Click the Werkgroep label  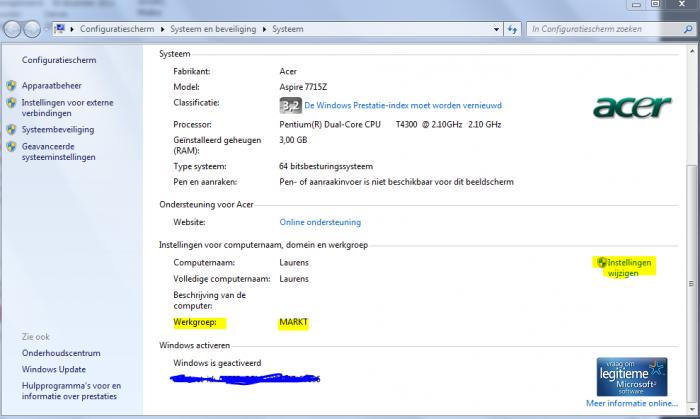click(x=195, y=322)
